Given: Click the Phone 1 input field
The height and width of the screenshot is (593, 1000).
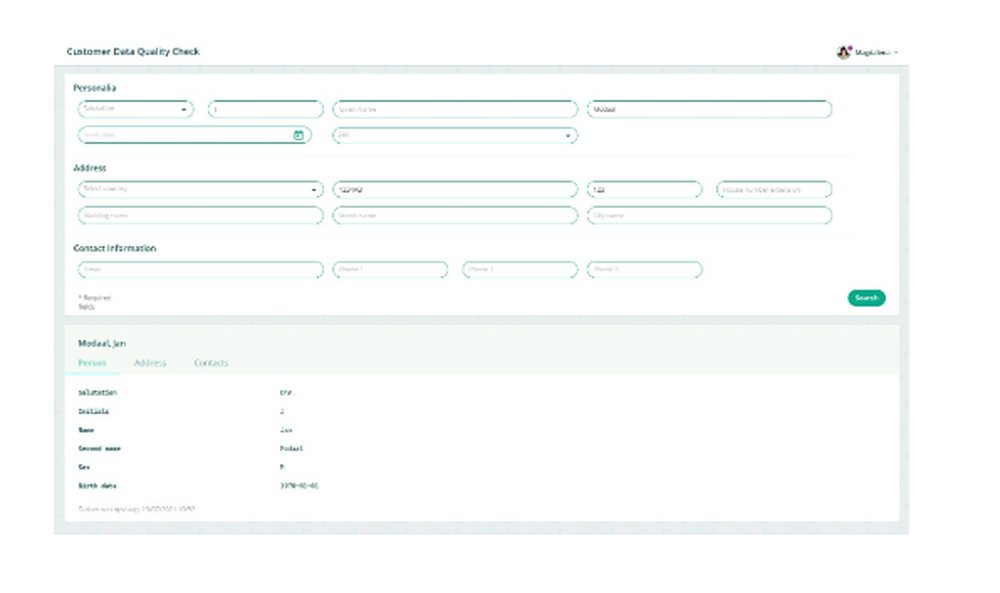Looking at the screenshot, I should tap(390, 269).
